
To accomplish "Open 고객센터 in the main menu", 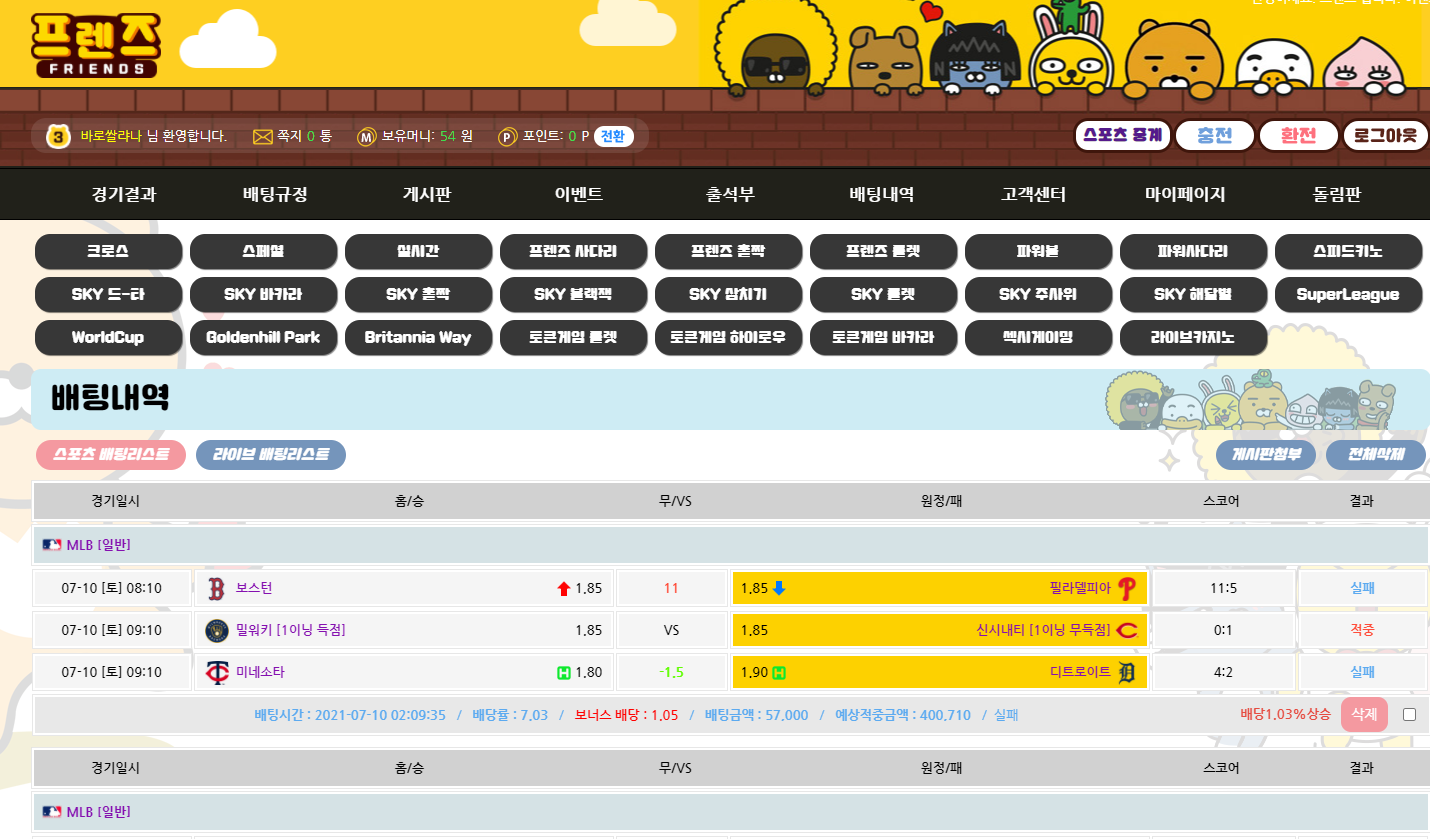I will click(1033, 195).
